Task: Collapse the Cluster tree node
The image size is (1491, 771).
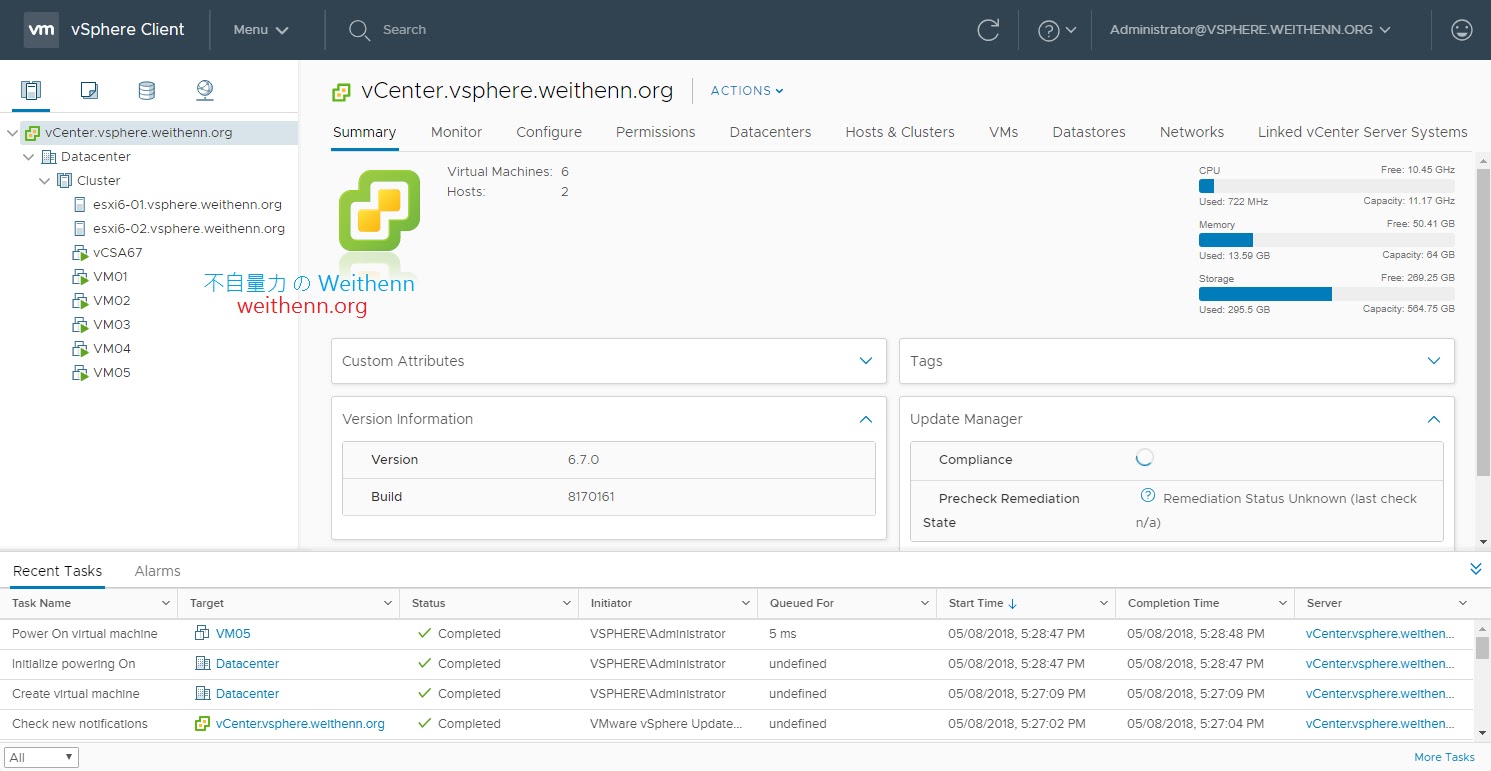Action: 43,180
